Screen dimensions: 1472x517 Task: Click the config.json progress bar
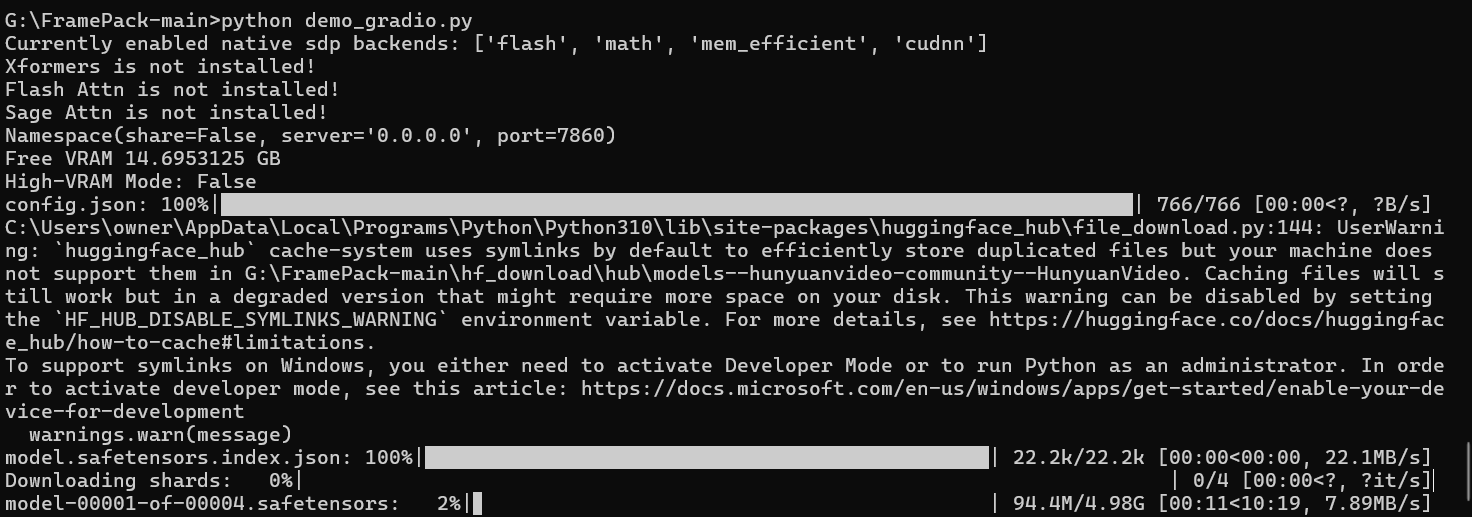(677, 205)
